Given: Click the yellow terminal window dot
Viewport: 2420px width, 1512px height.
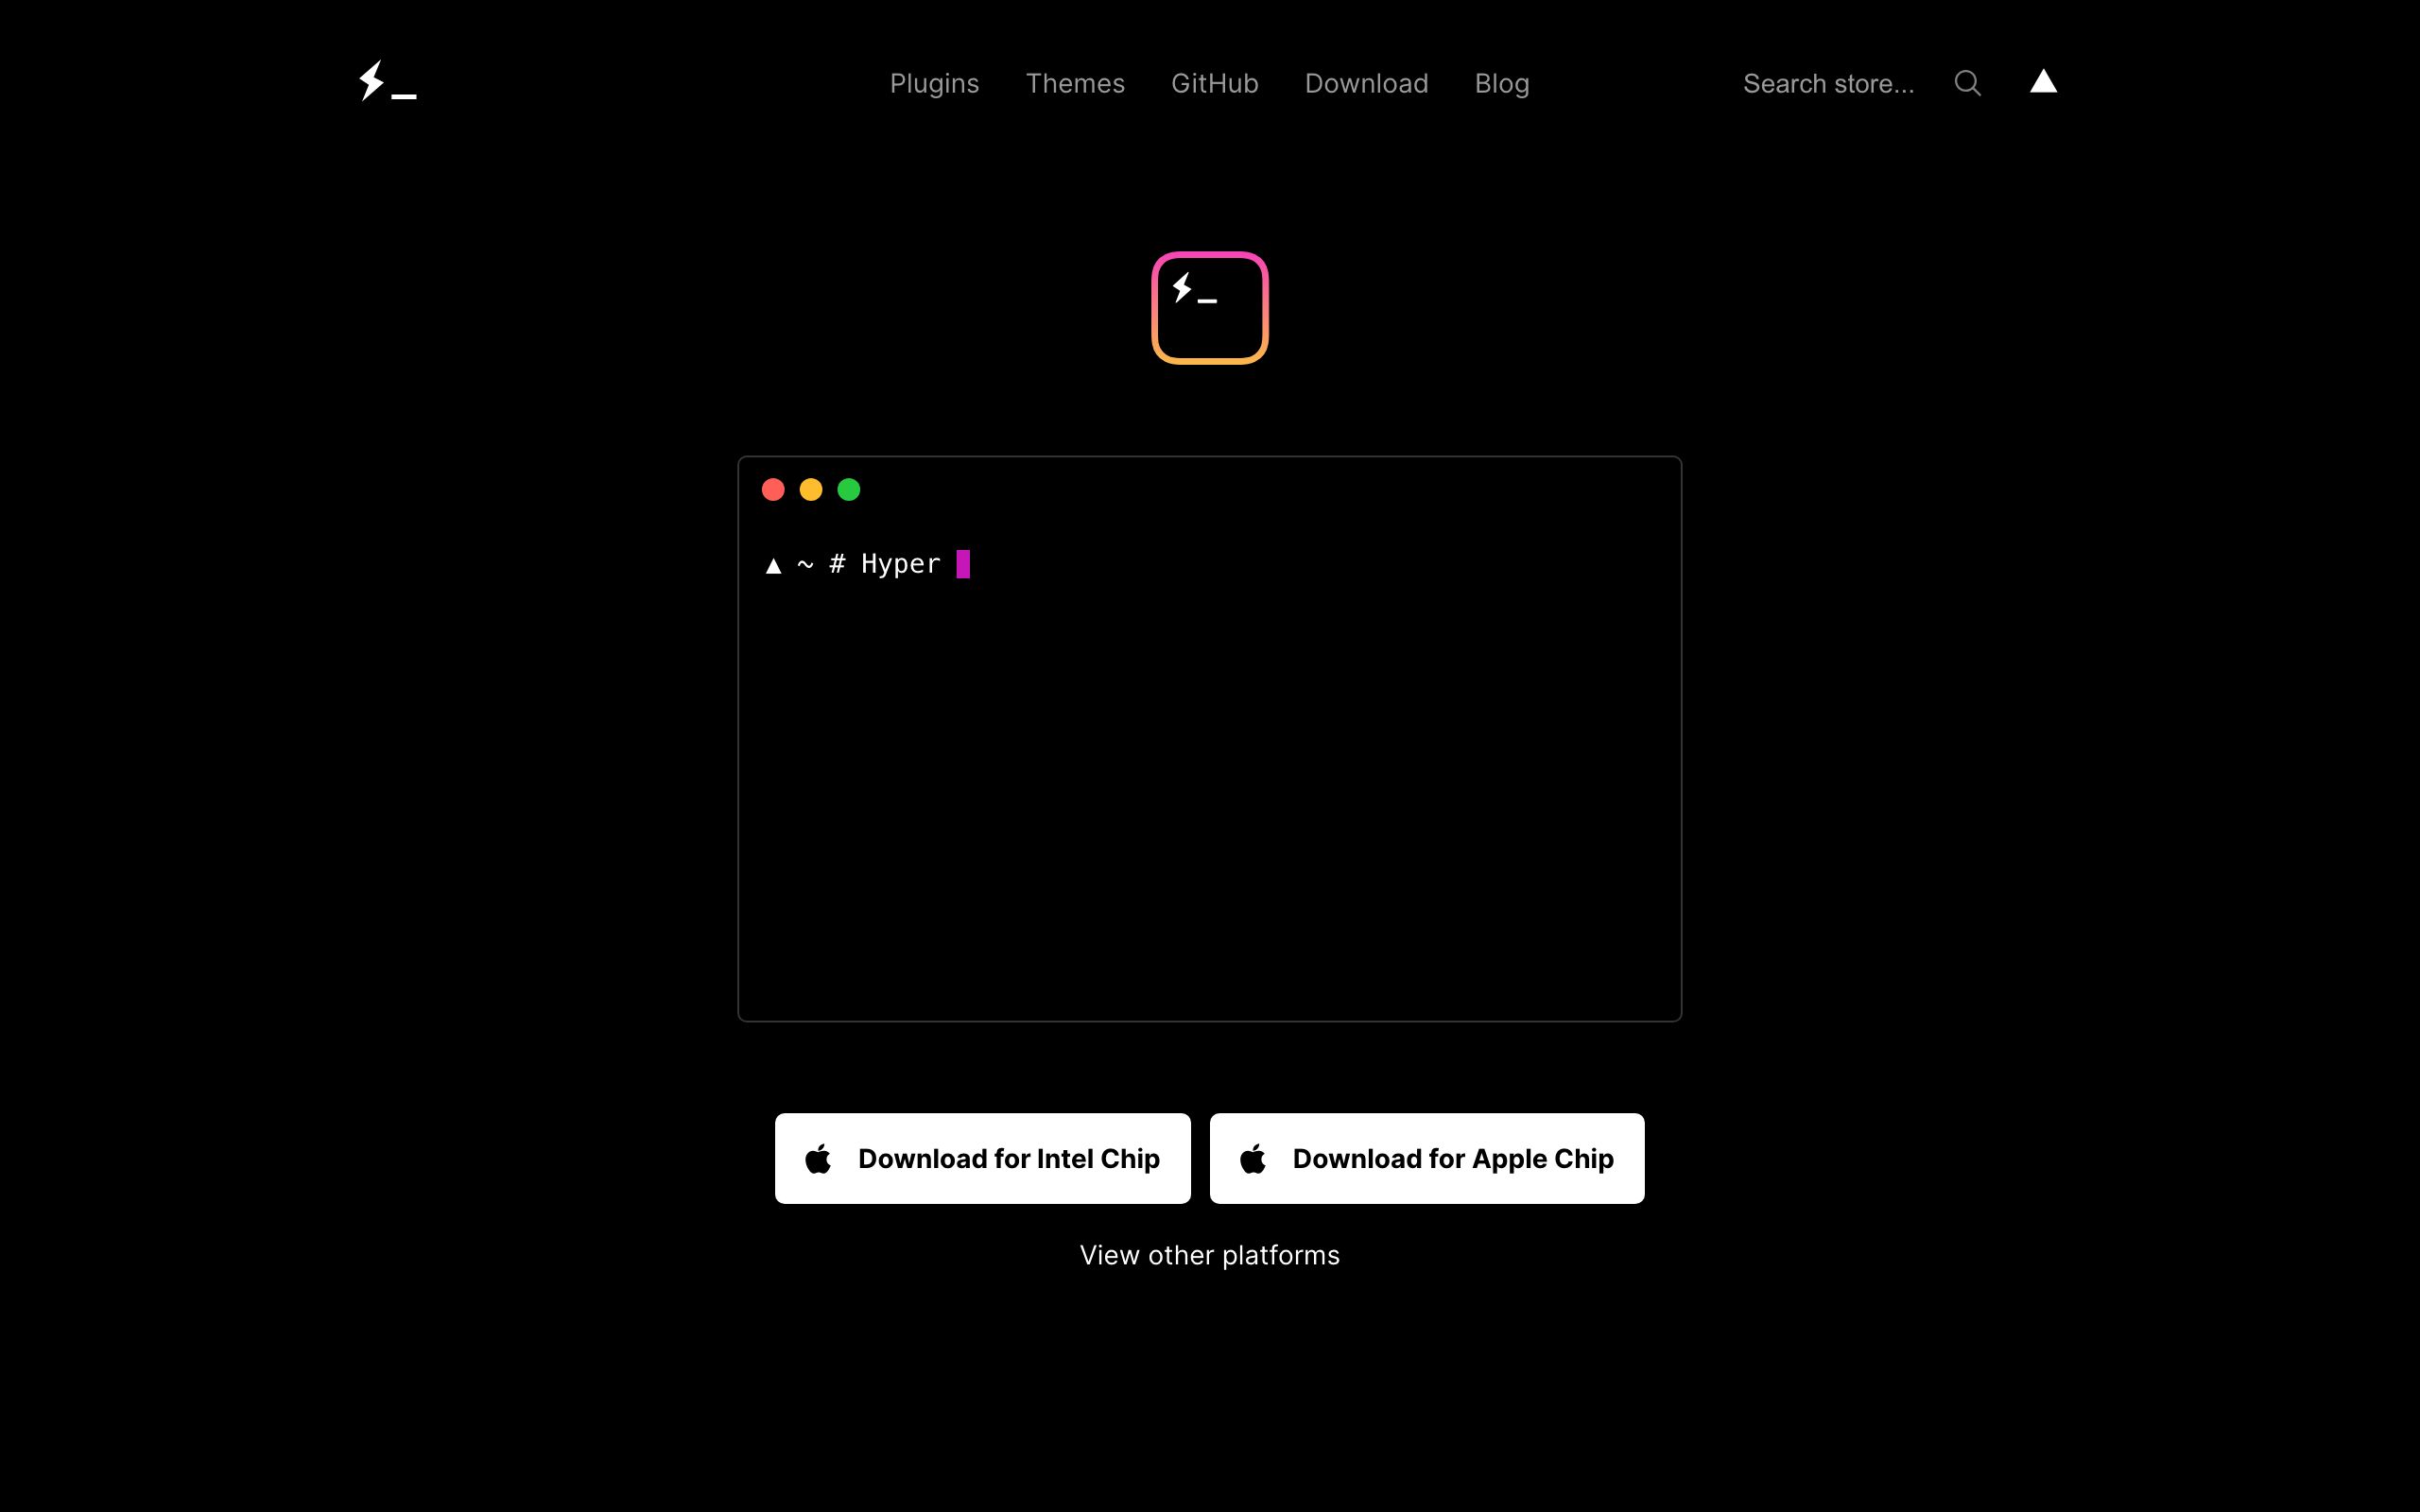Looking at the screenshot, I should coord(811,489).
